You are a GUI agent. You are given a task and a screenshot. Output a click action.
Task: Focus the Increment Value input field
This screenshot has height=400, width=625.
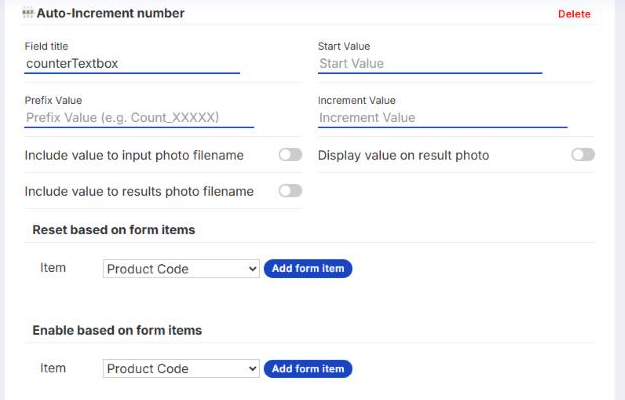click(x=442, y=118)
